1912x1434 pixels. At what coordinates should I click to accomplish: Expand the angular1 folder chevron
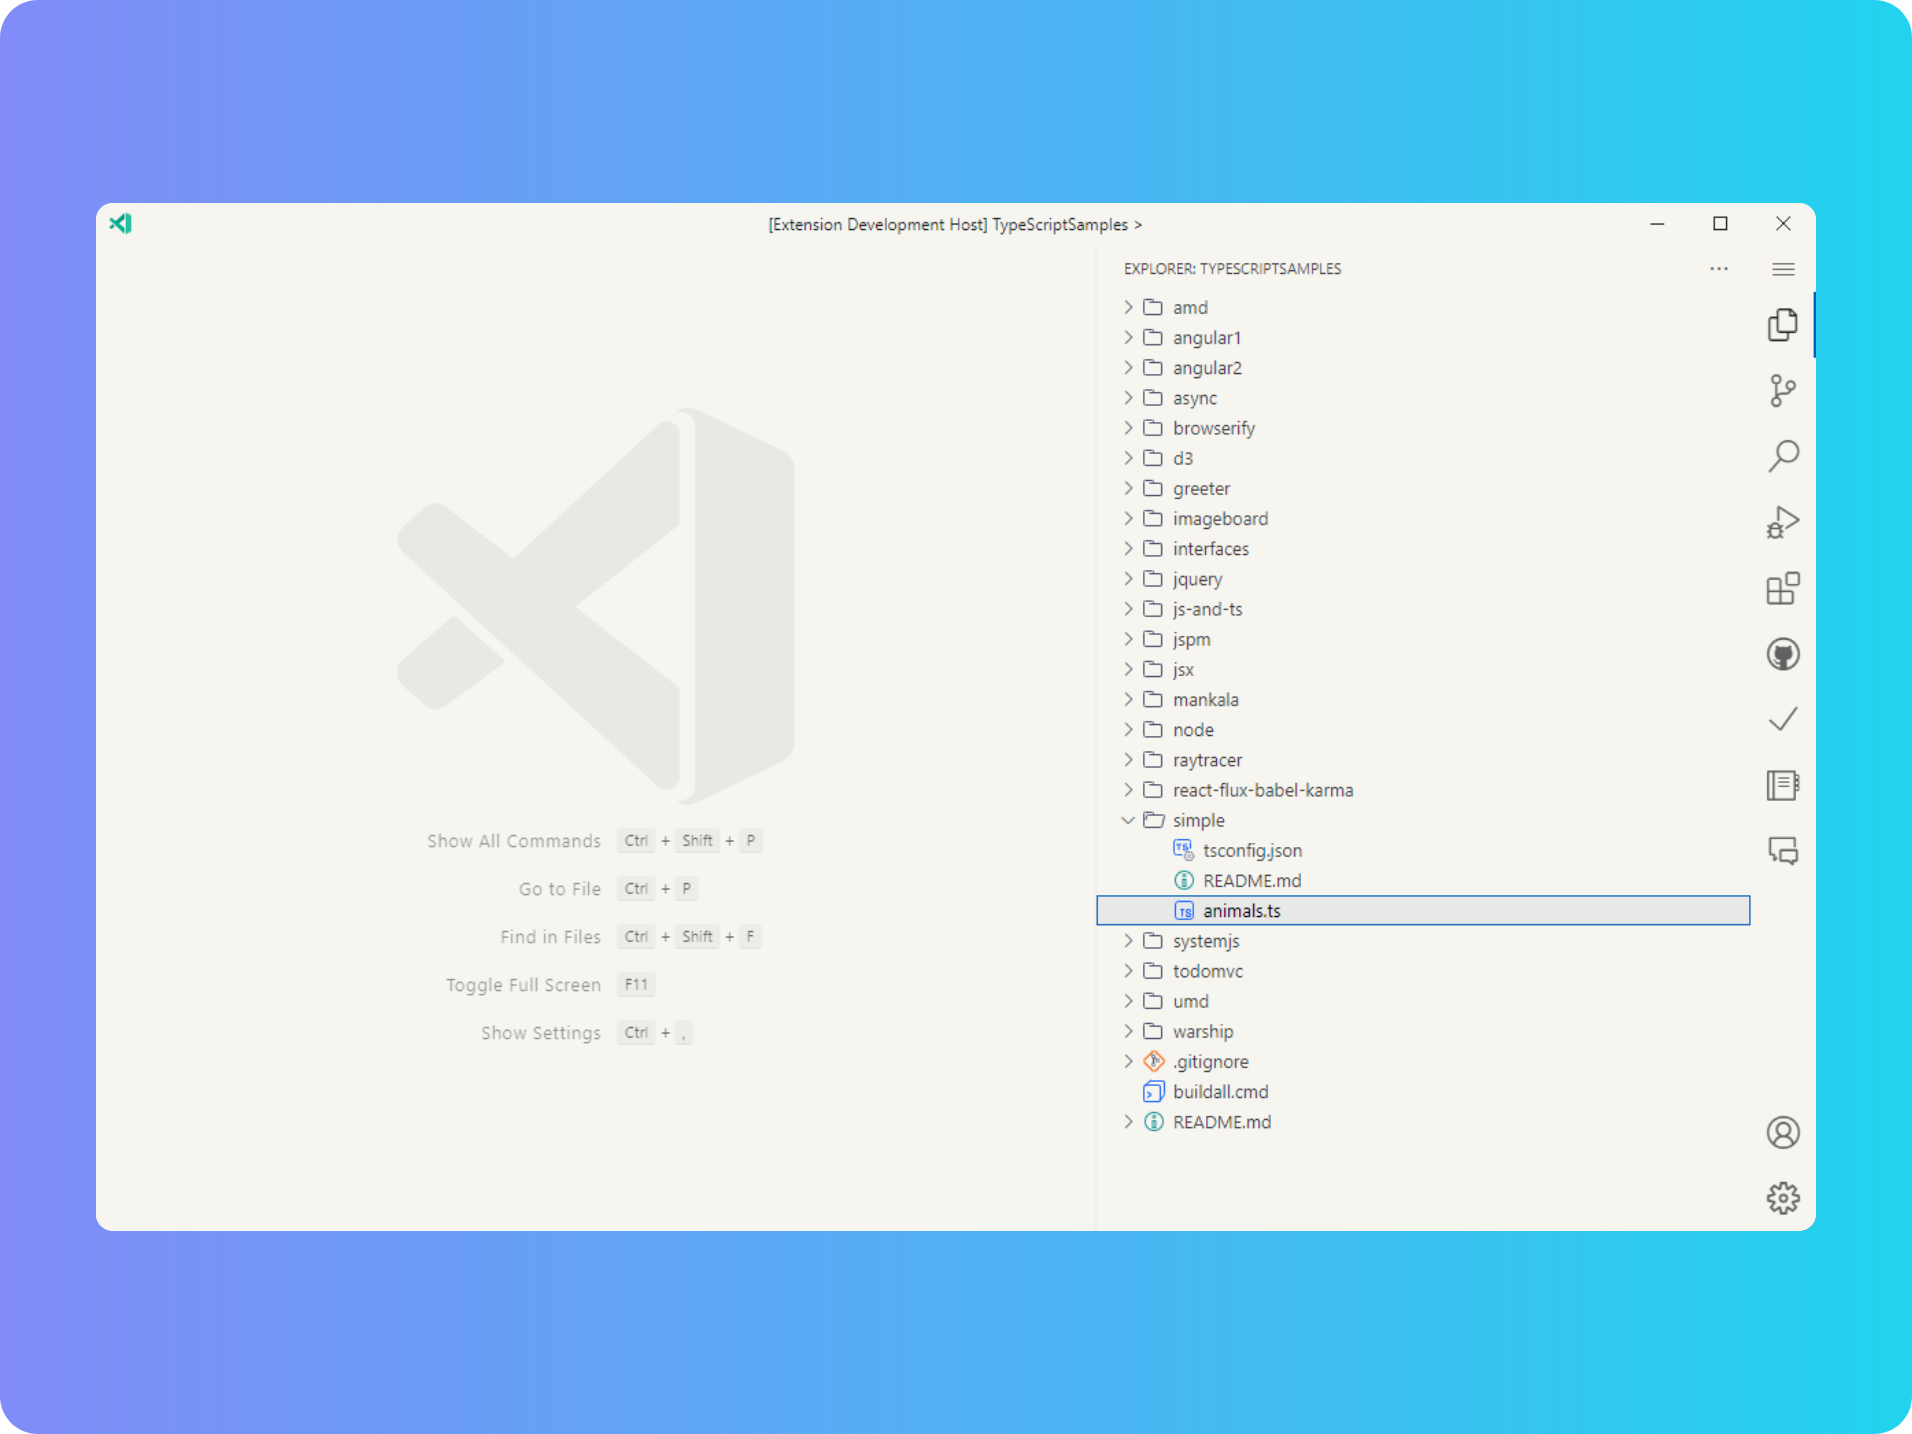click(x=1128, y=337)
